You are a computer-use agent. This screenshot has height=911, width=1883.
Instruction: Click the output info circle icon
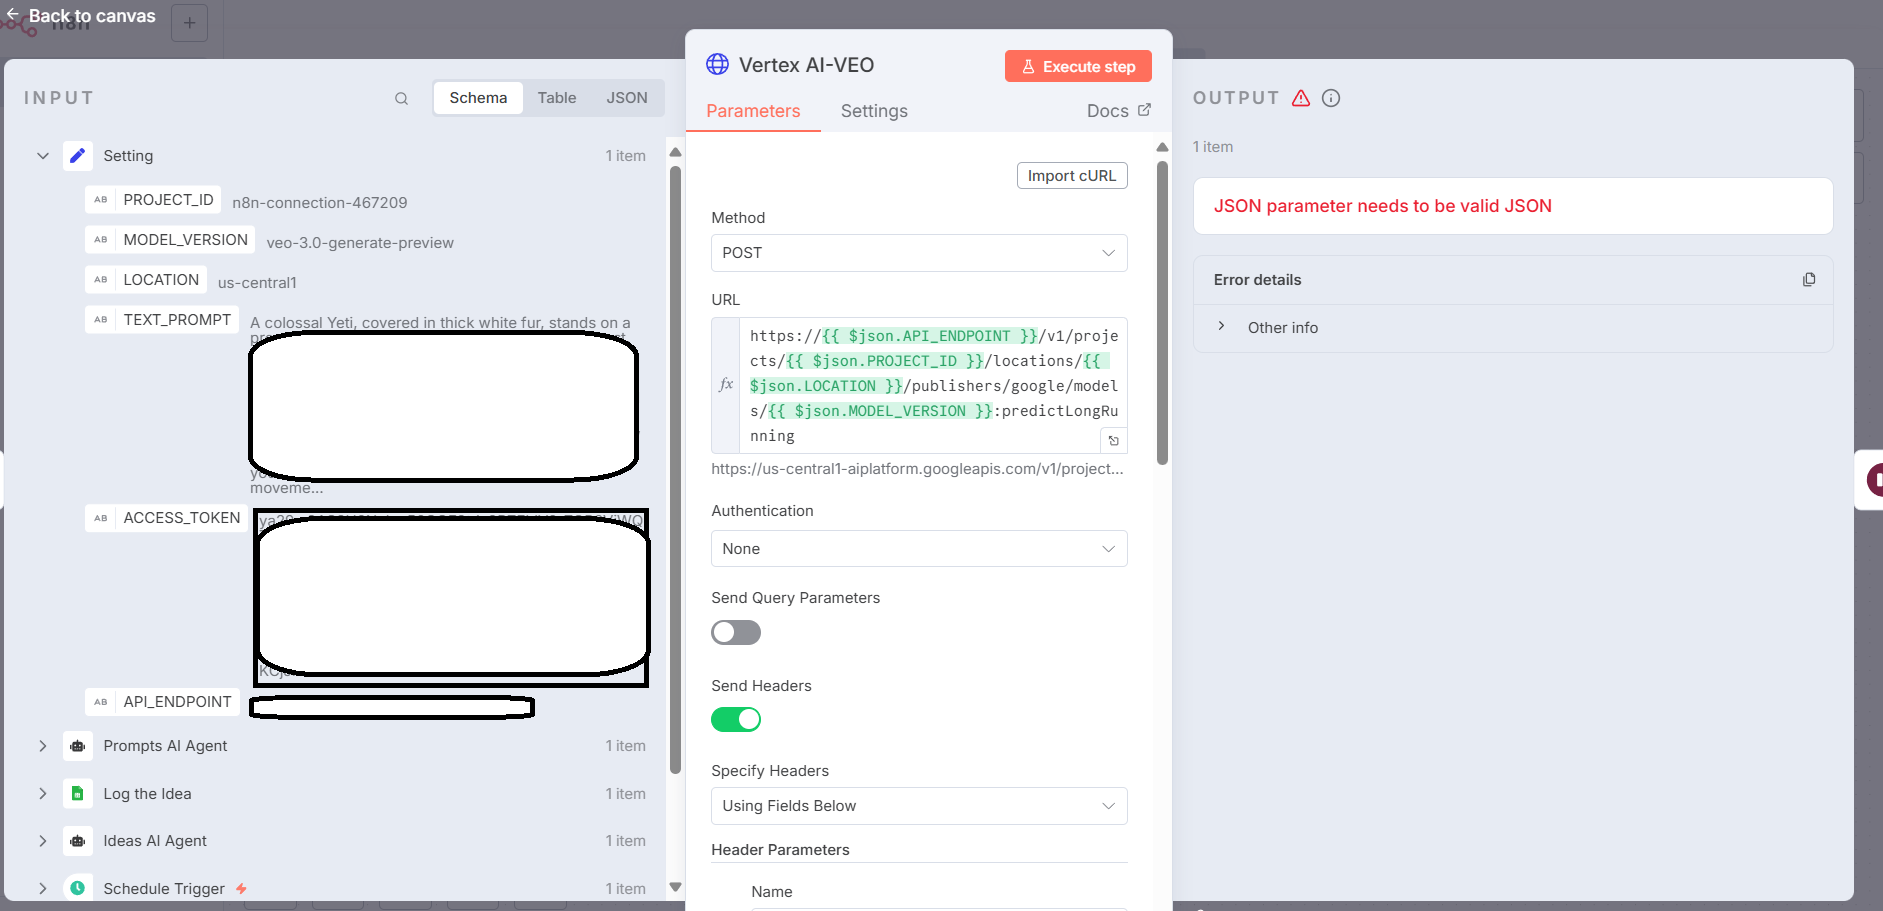[x=1331, y=98]
